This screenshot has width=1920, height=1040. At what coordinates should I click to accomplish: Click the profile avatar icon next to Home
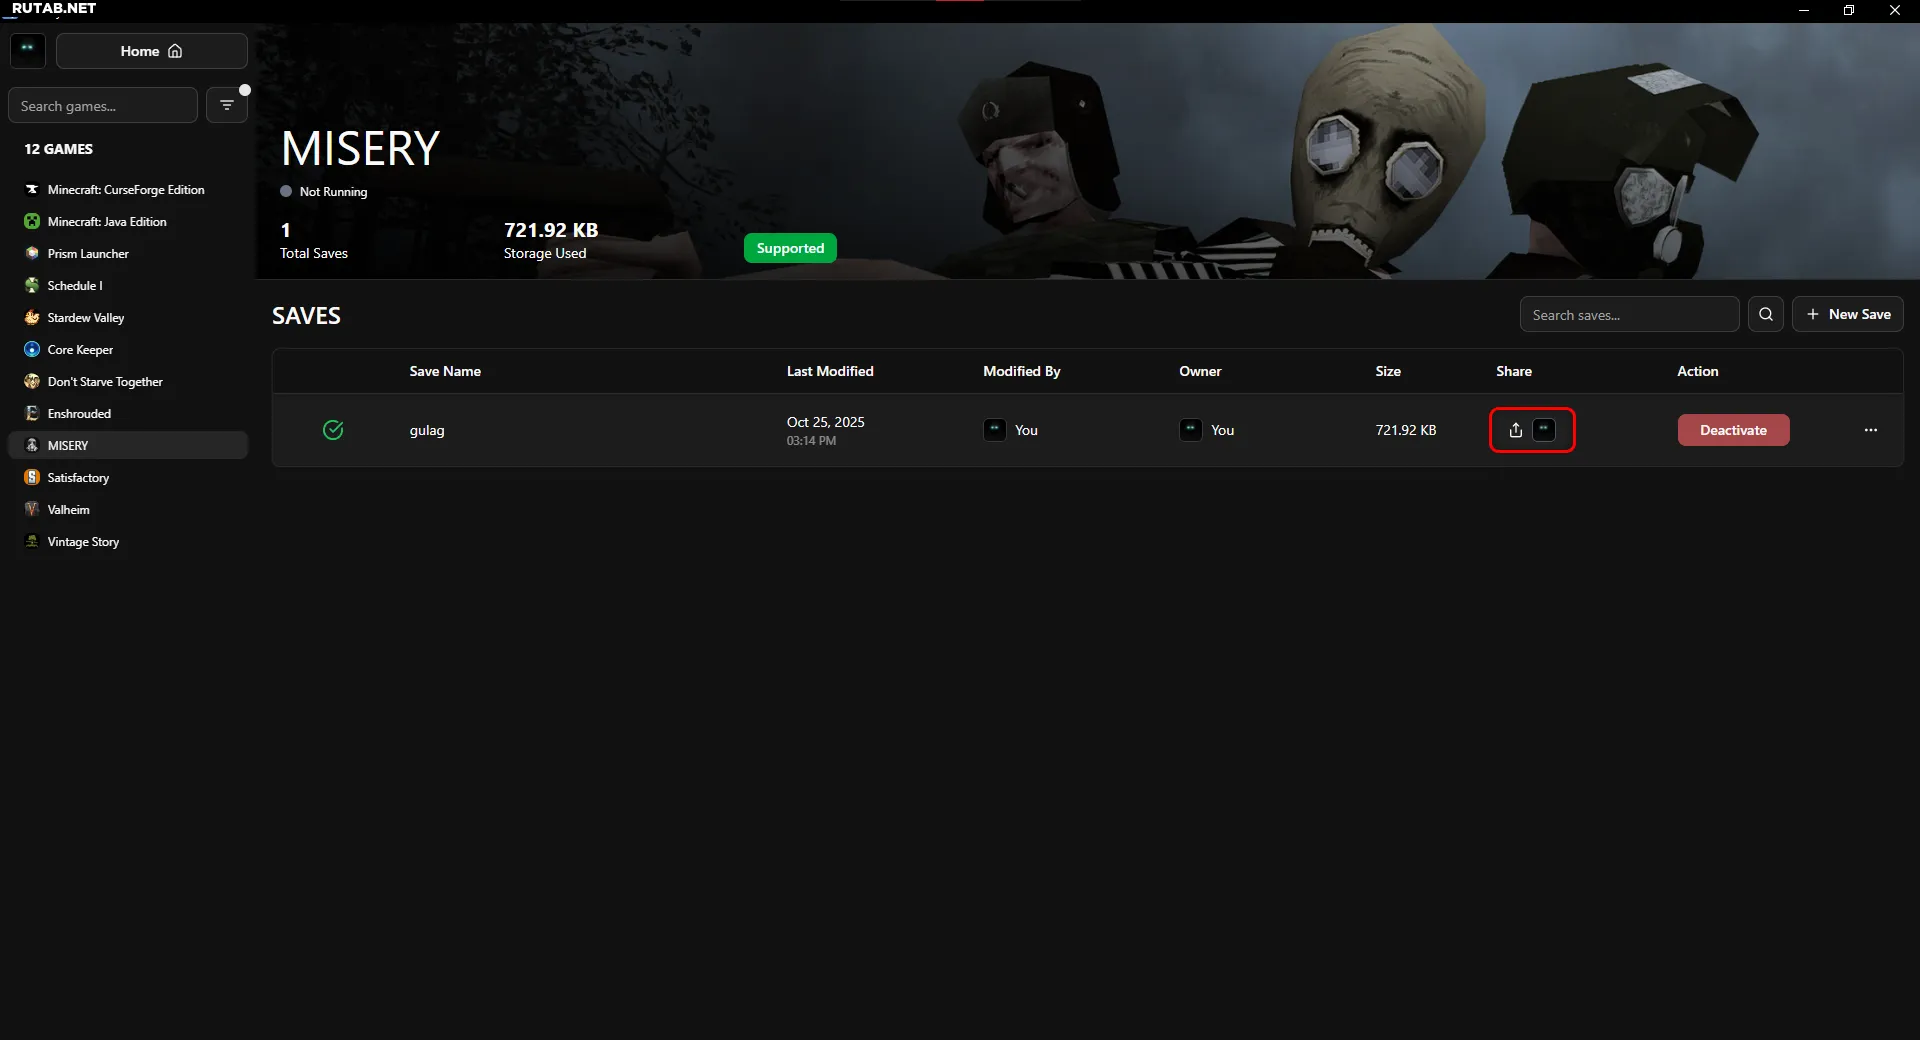(x=28, y=50)
